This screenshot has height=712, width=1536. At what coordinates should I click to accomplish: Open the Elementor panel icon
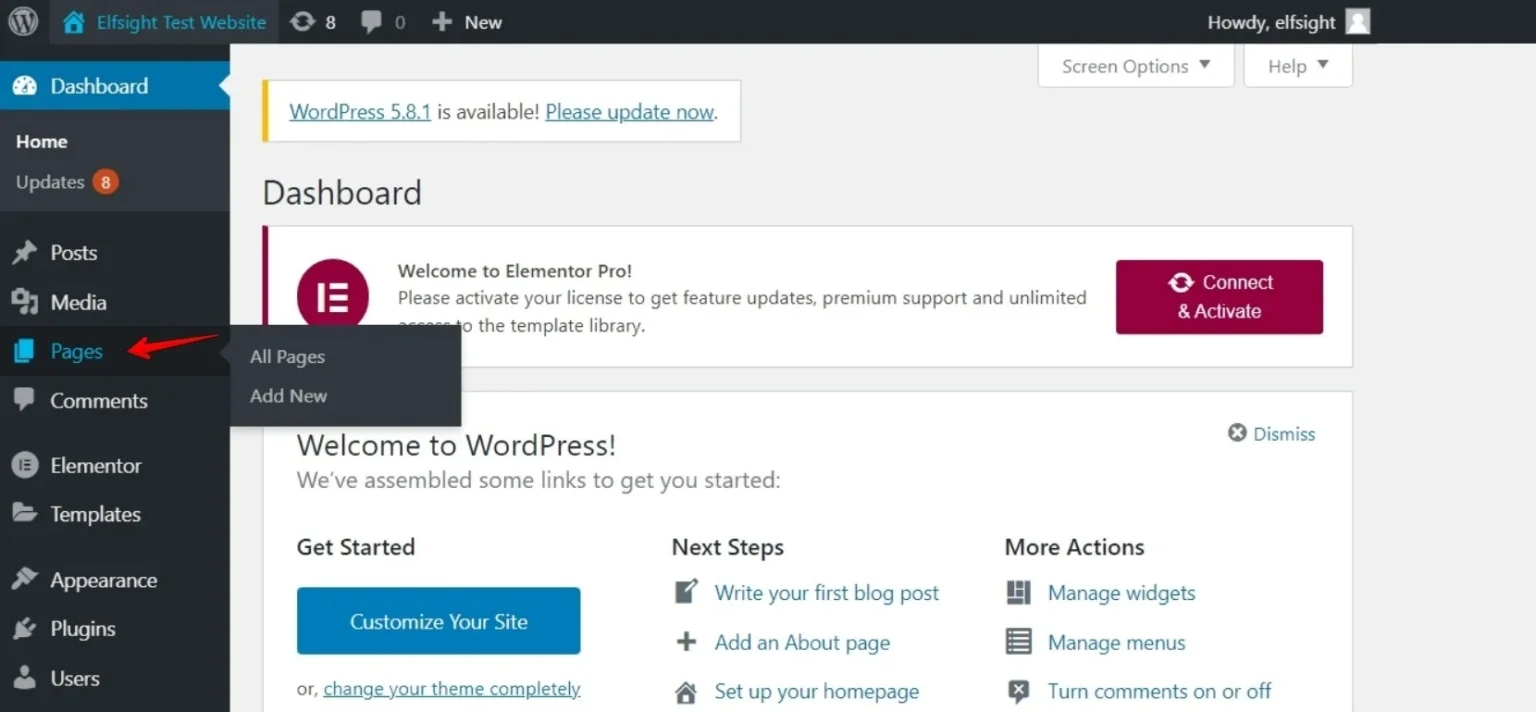(x=26, y=465)
